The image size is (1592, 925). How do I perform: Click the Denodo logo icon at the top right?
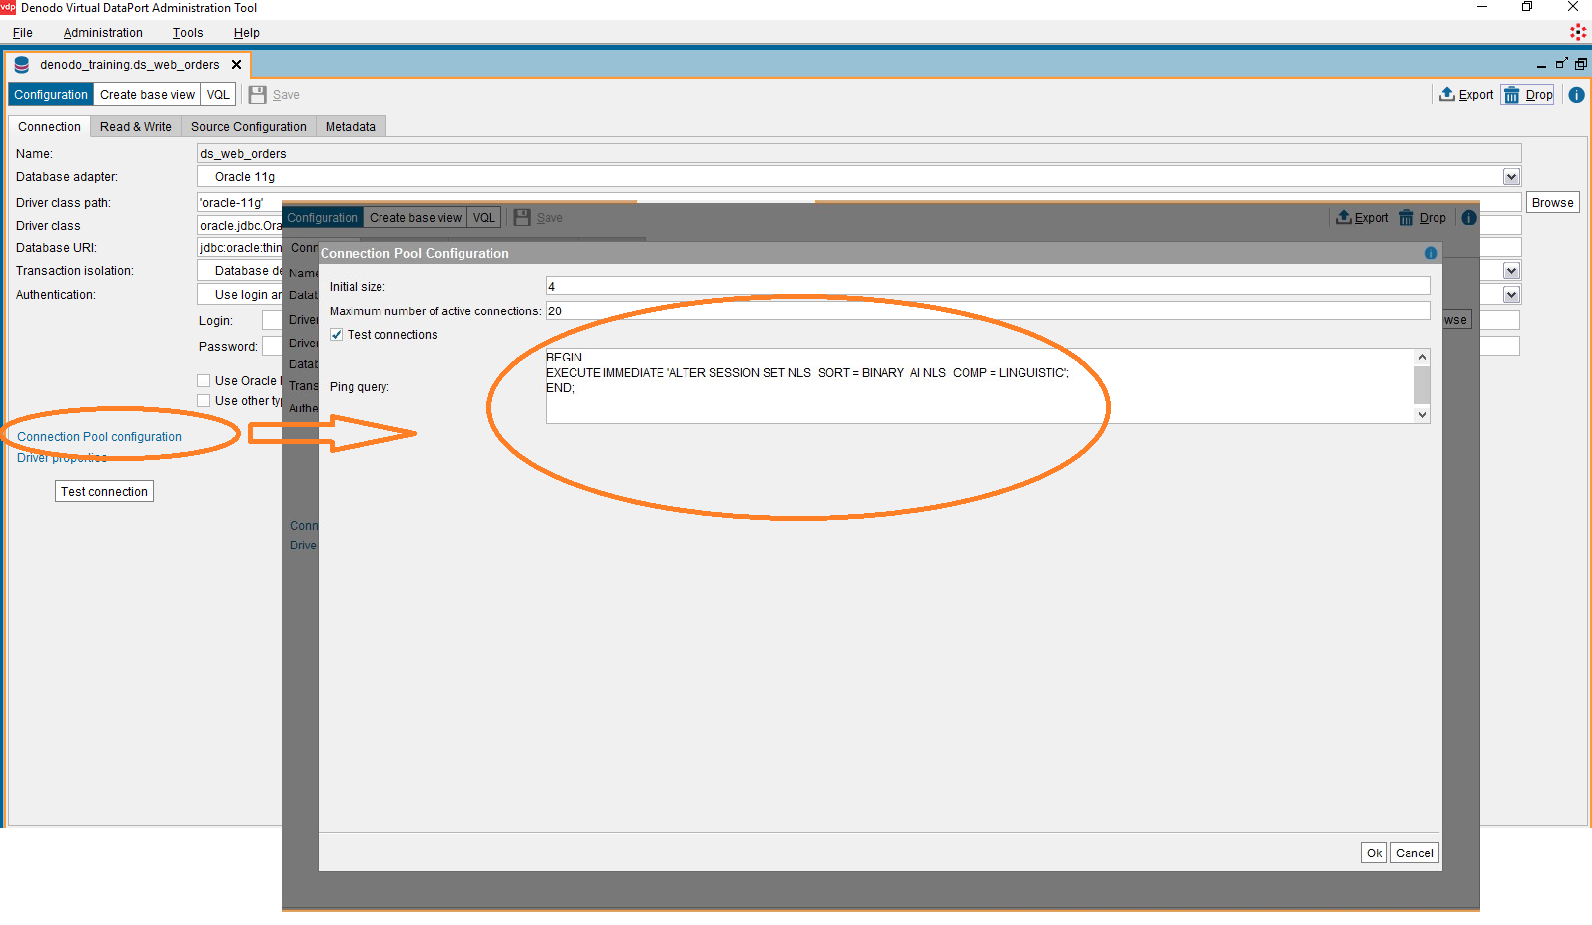[x=1578, y=32]
